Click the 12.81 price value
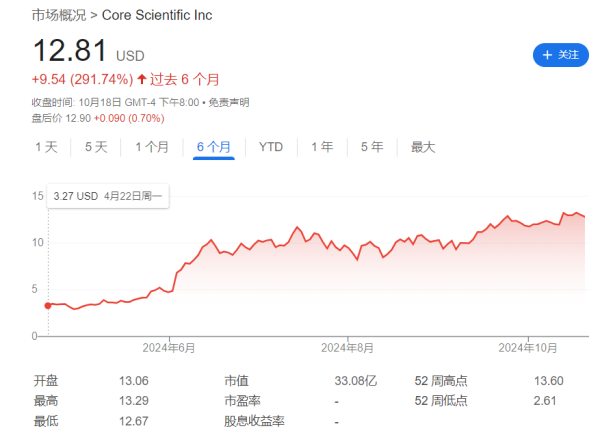The width and height of the screenshot is (600, 435). coord(70,51)
